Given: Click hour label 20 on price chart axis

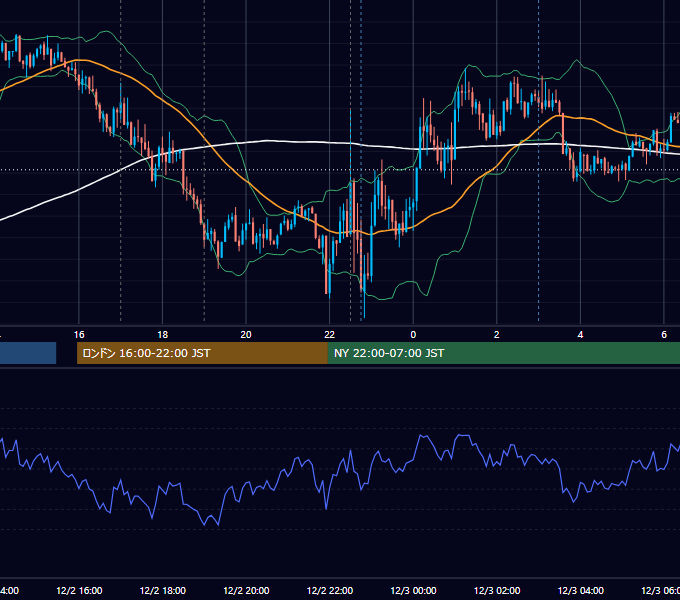Looking at the screenshot, I should pos(246,335).
